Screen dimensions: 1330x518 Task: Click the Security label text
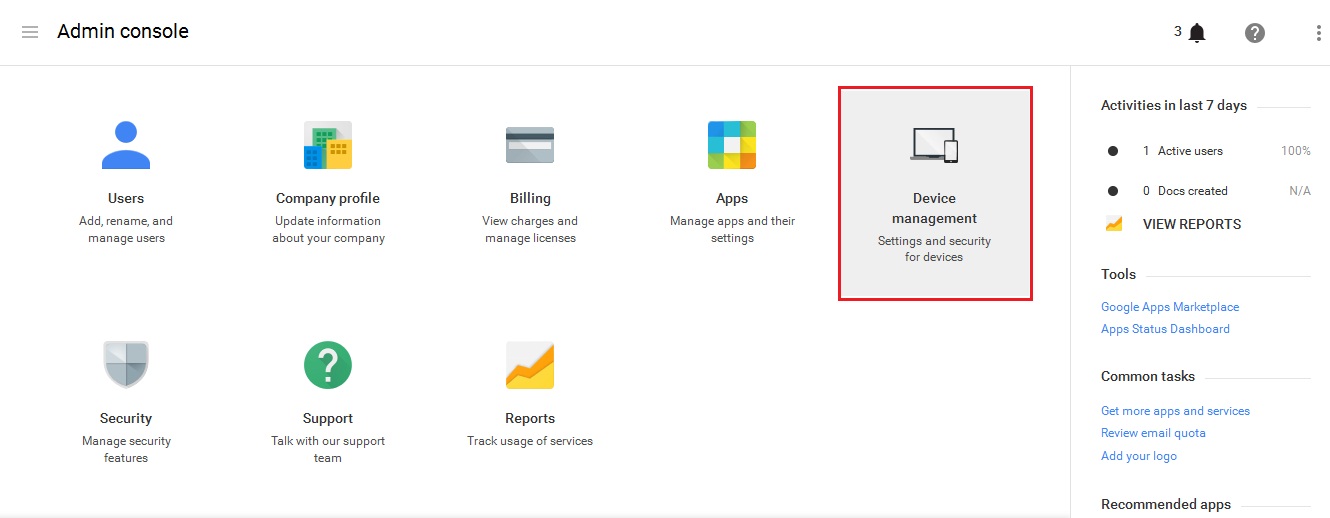pyautogui.click(x=126, y=418)
